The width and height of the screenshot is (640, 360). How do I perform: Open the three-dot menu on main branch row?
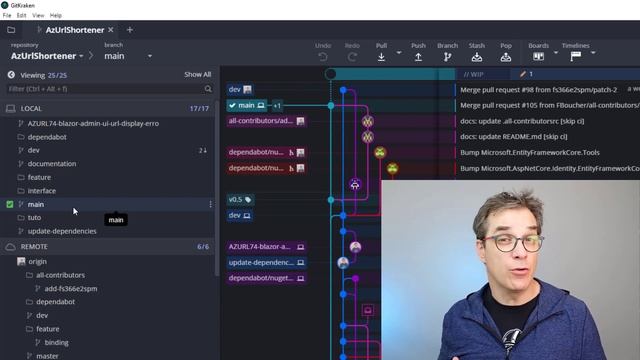point(210,204)
